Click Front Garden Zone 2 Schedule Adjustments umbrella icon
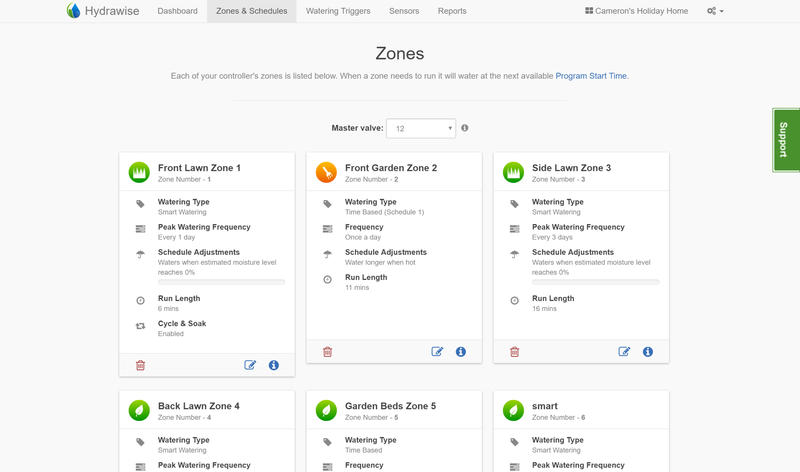Image resolution: width=800 pixels, height=472 pixels. tap(328, 254)
